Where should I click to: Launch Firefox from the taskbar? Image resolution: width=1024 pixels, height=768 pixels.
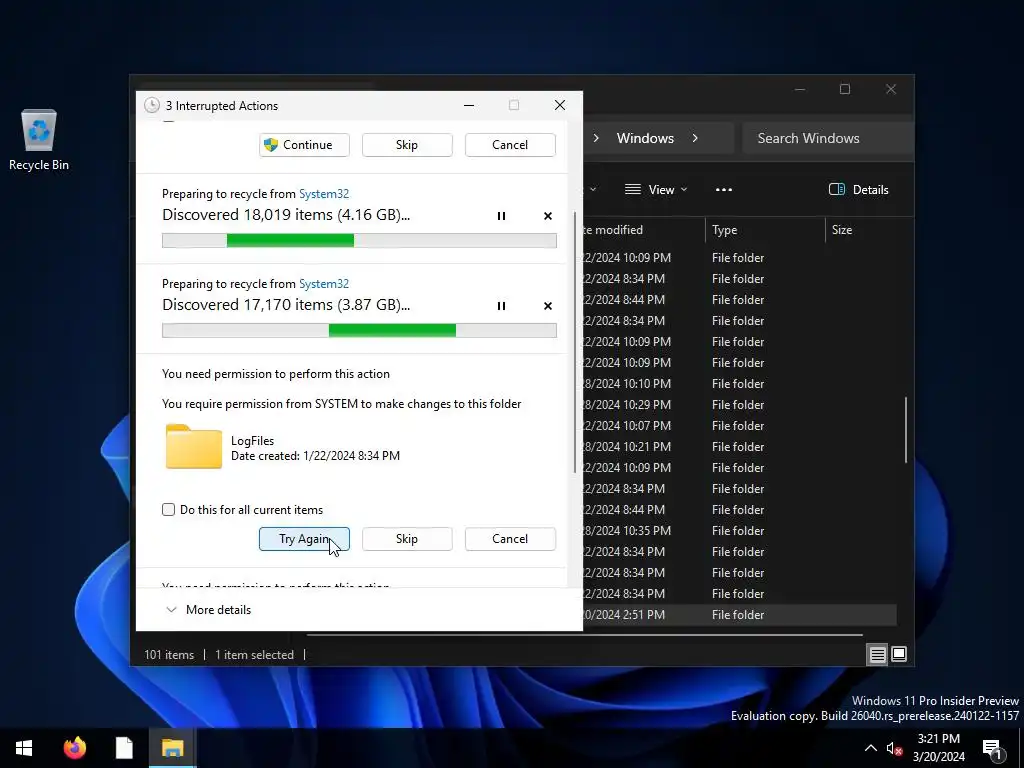coord(74,748)
